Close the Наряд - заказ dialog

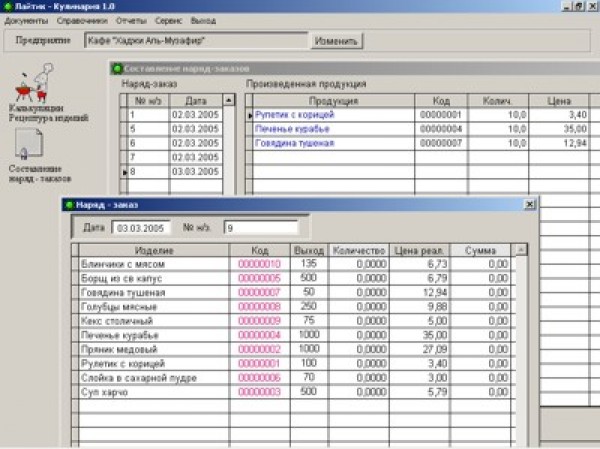click(530, 205)
